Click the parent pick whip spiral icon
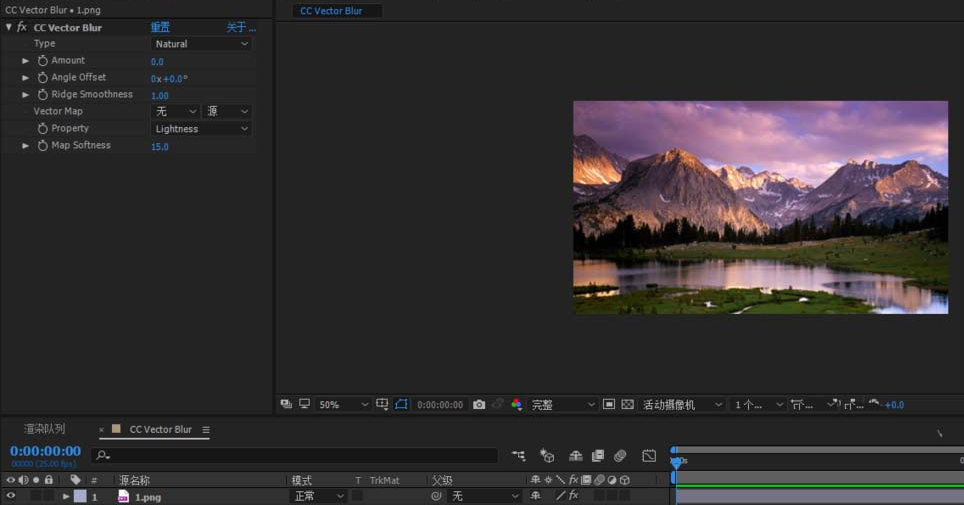 [x=436, y=496]
